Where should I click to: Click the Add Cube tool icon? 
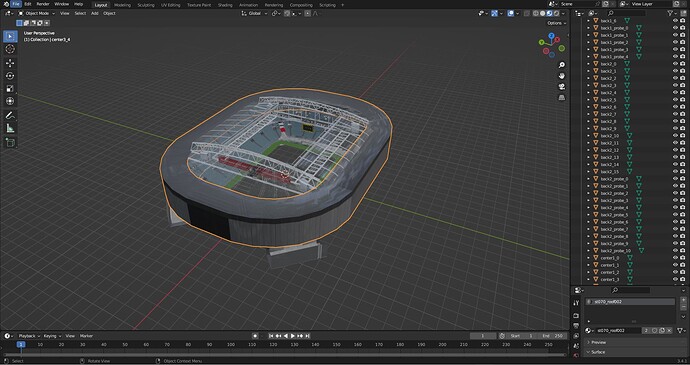10,142
